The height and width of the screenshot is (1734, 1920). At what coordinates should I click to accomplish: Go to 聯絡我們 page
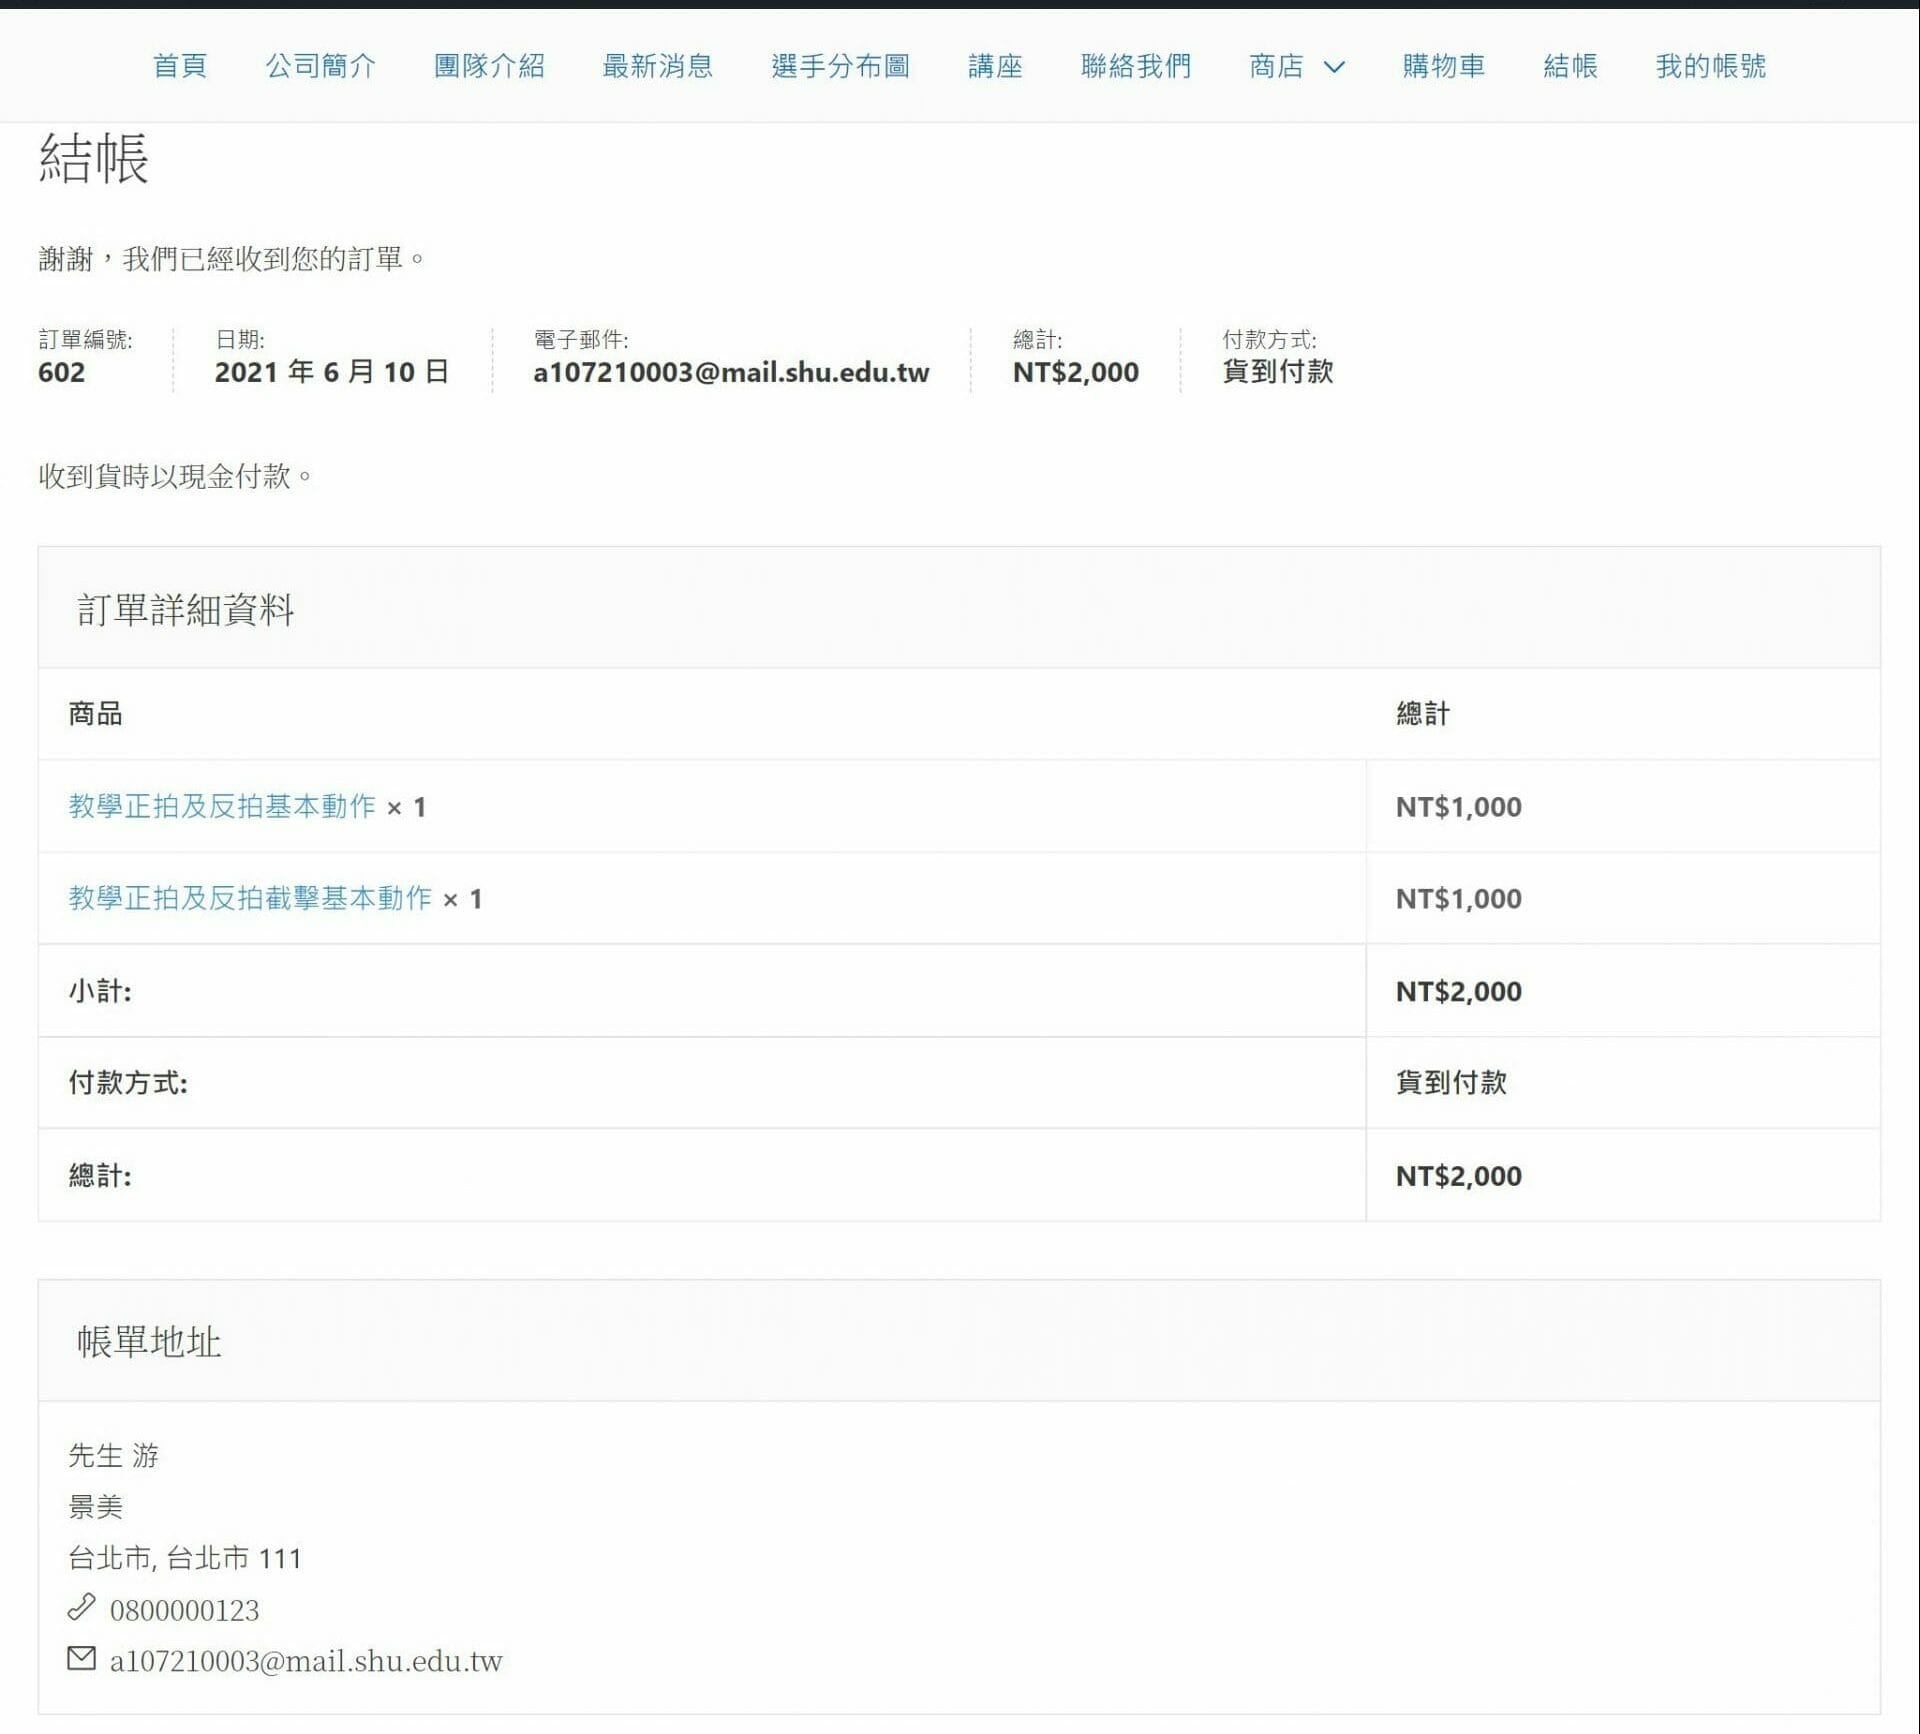[1136, 66]
